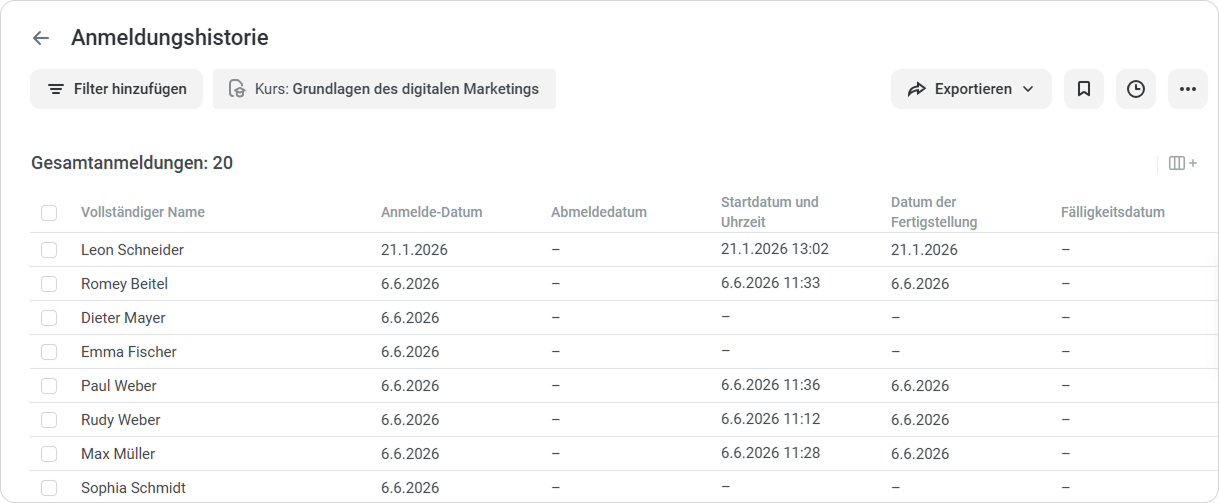1219x503 pixels.
Task: Open the Kurs: Grundlagen des digitalen Marketings filter
Action: point(385,89)
